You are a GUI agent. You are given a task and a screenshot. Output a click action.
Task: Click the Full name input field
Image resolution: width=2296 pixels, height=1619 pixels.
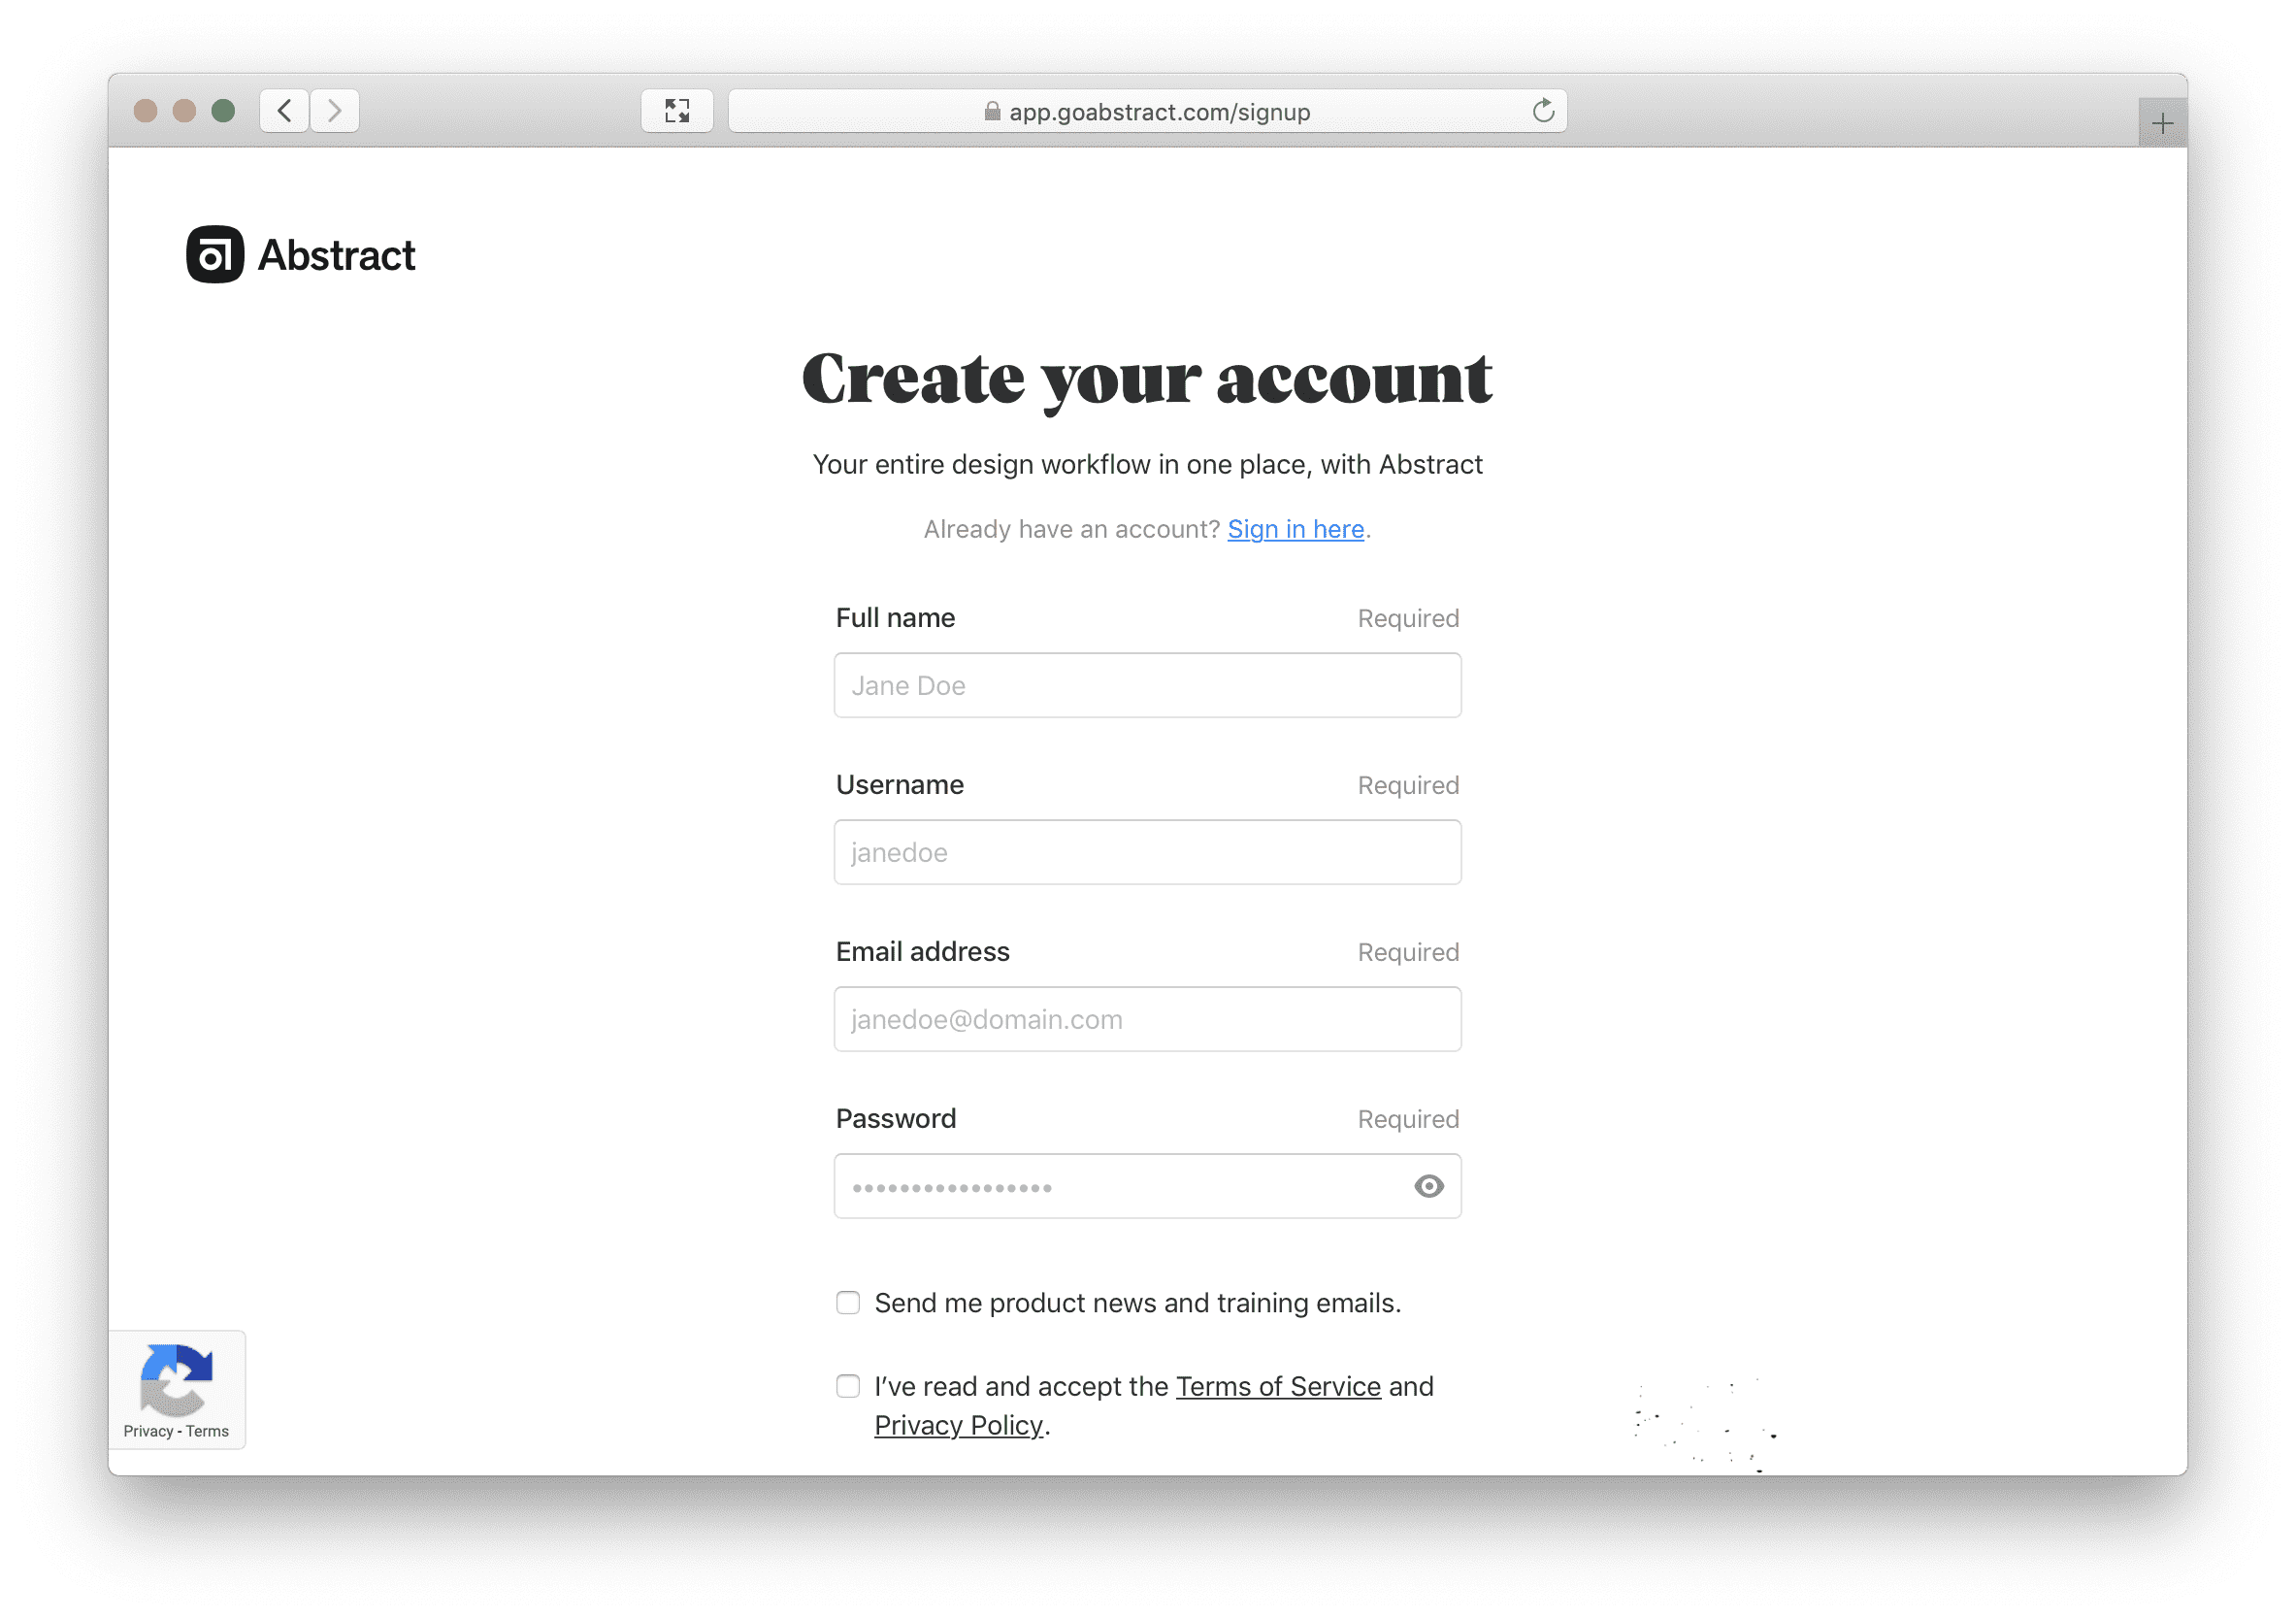1147,683
